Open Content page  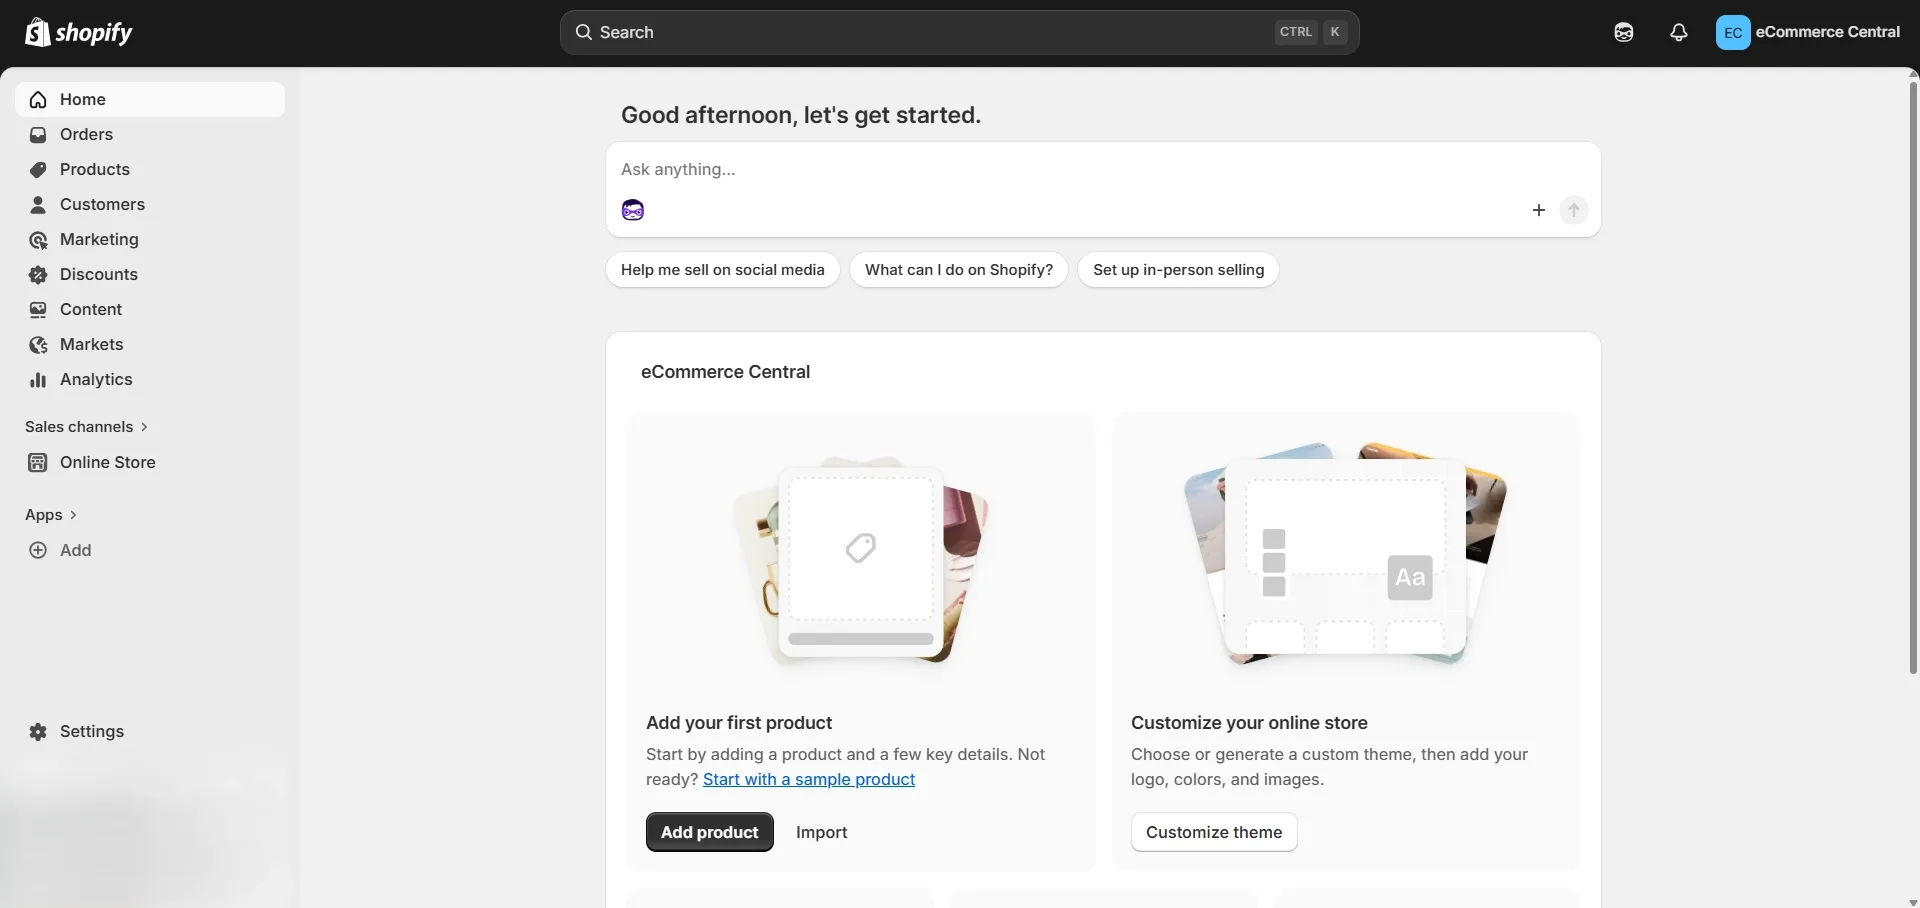coord(150,310)
